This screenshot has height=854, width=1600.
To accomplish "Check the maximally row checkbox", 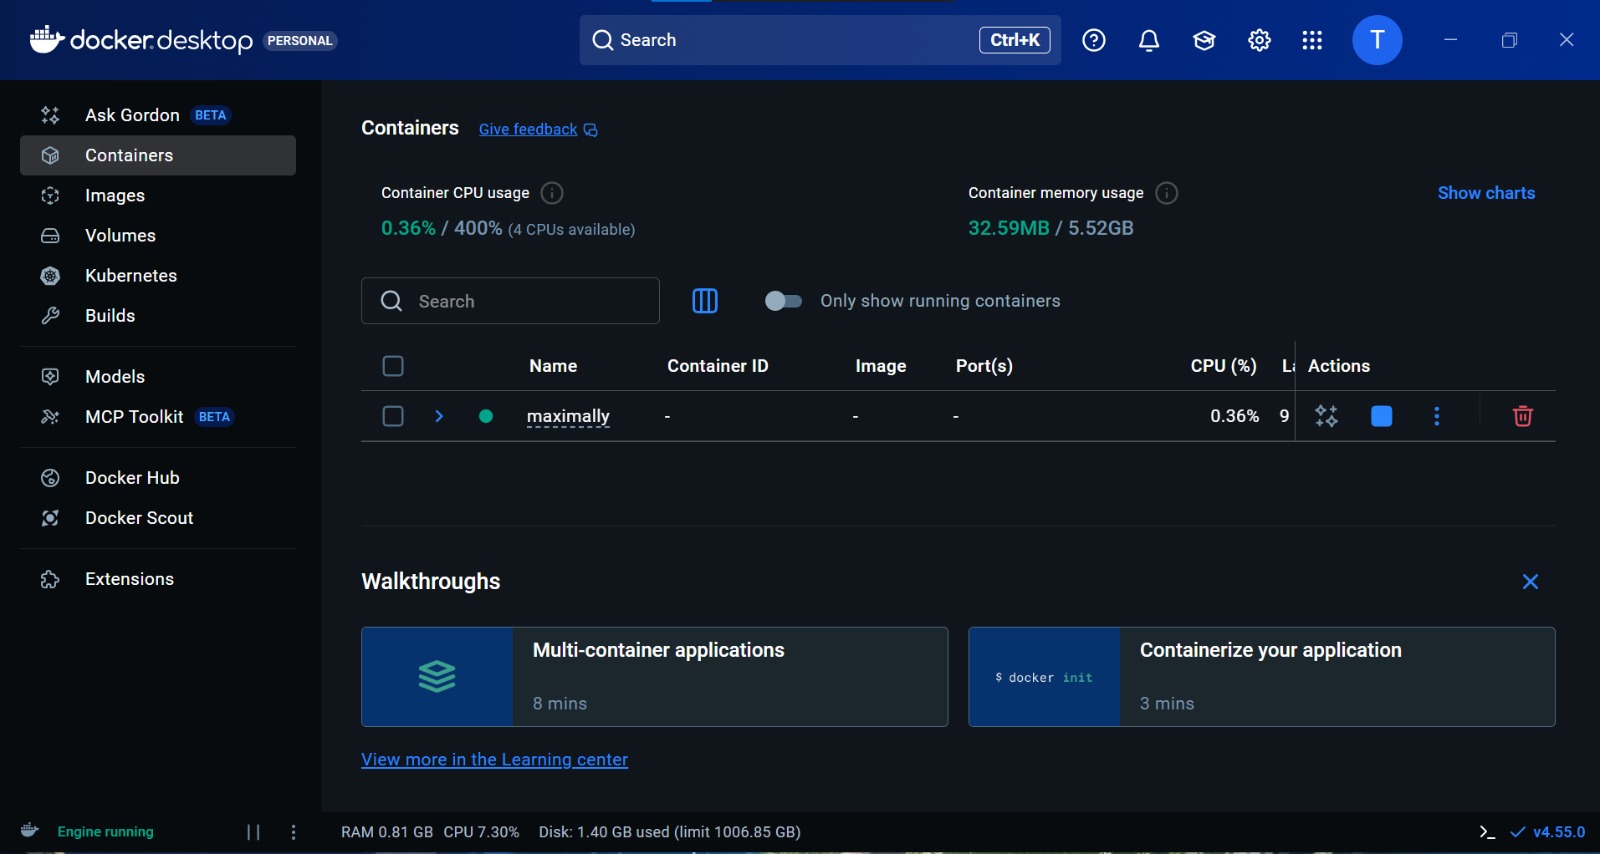I will (393, 416).
